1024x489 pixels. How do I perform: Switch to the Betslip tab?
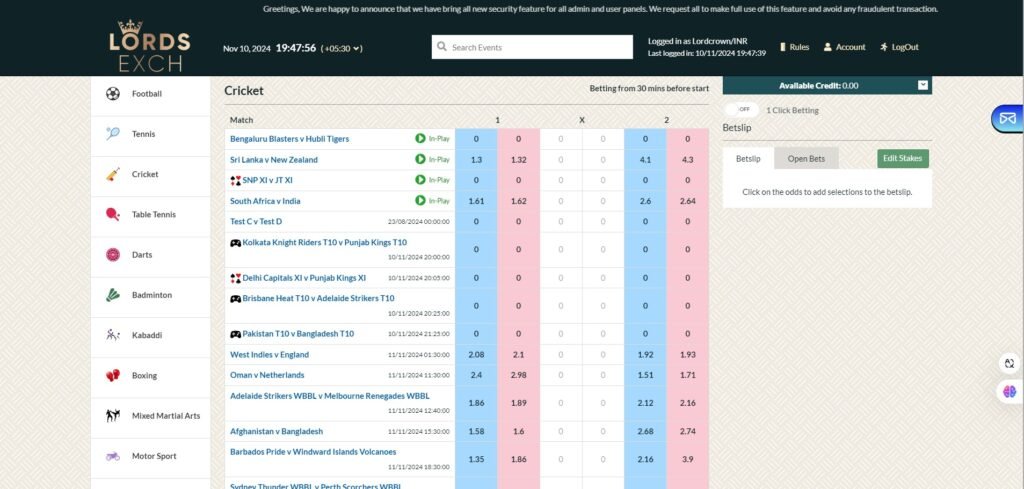click(x=748, y=159)
